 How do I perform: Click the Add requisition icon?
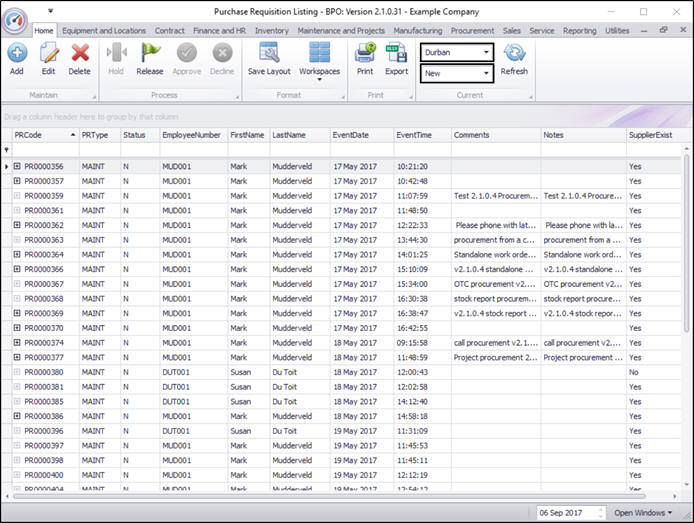17,56
